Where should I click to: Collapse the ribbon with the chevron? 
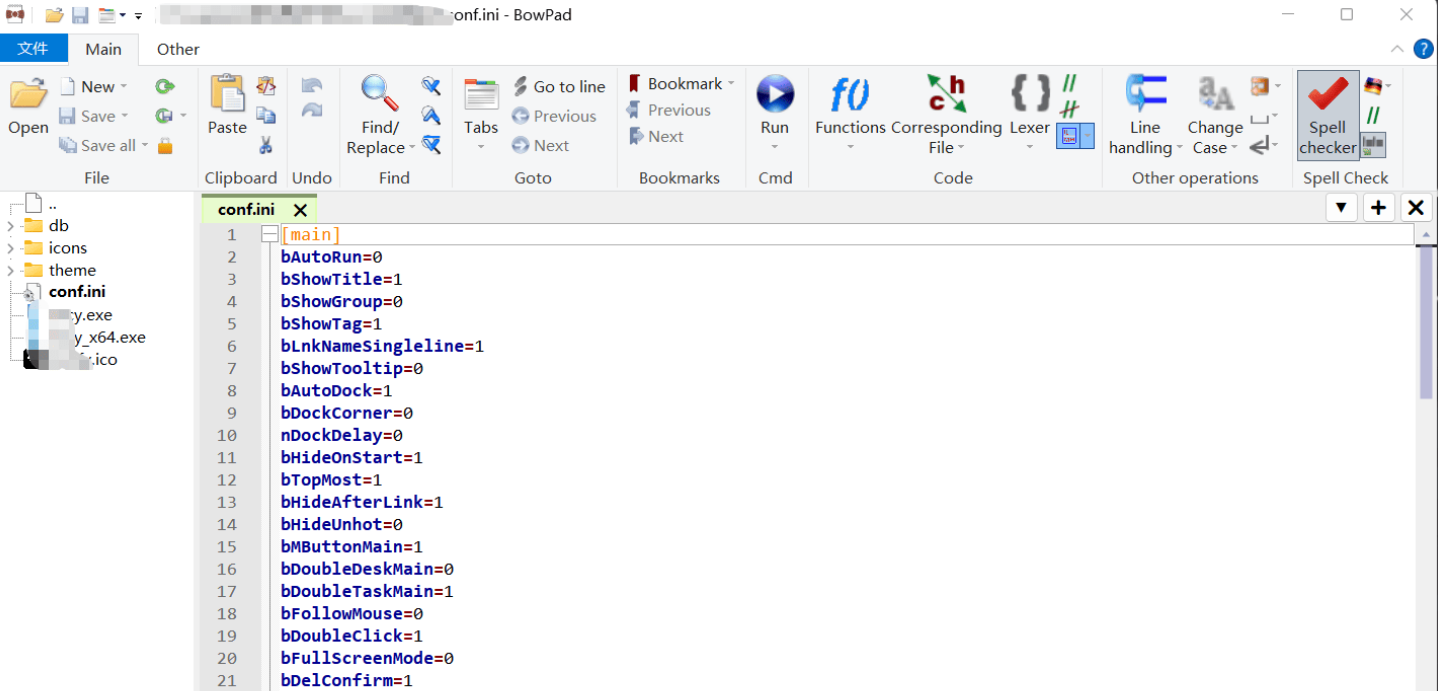coord(1397,49)
